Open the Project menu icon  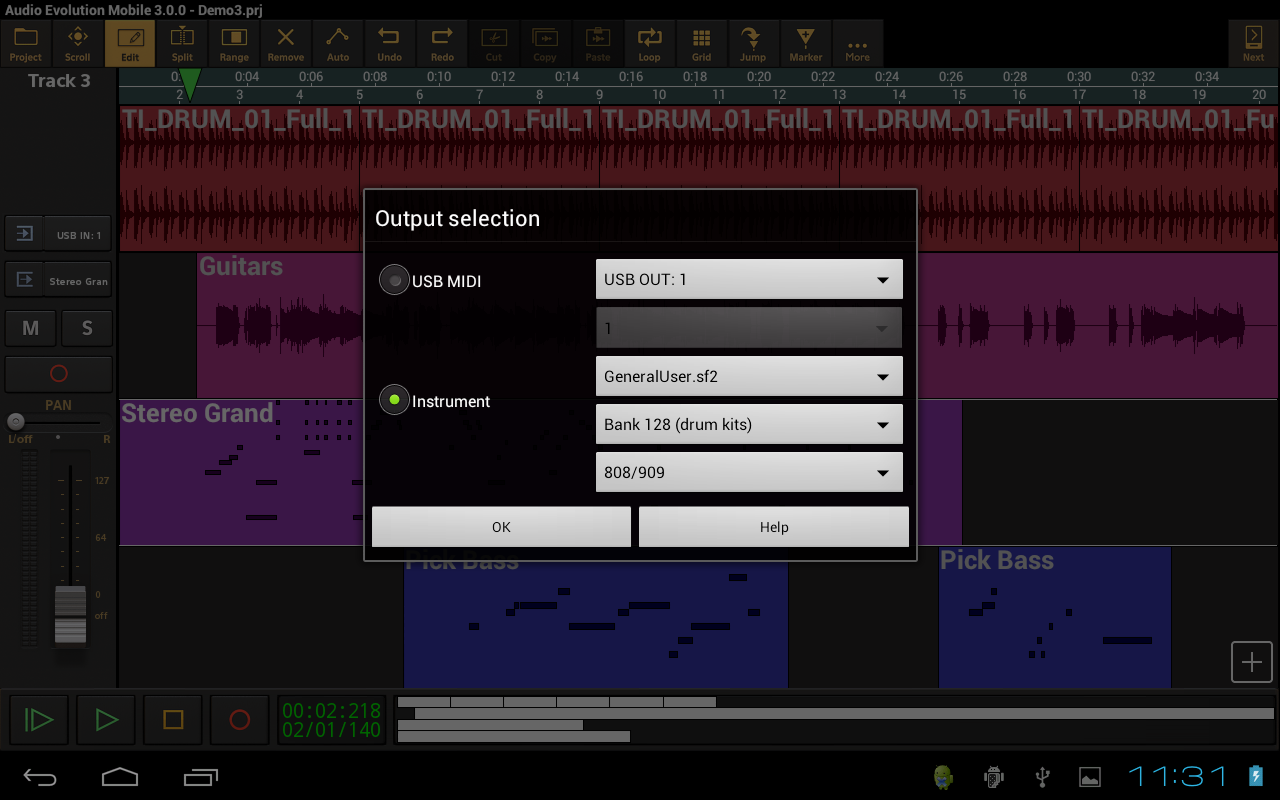pos(25,43)
